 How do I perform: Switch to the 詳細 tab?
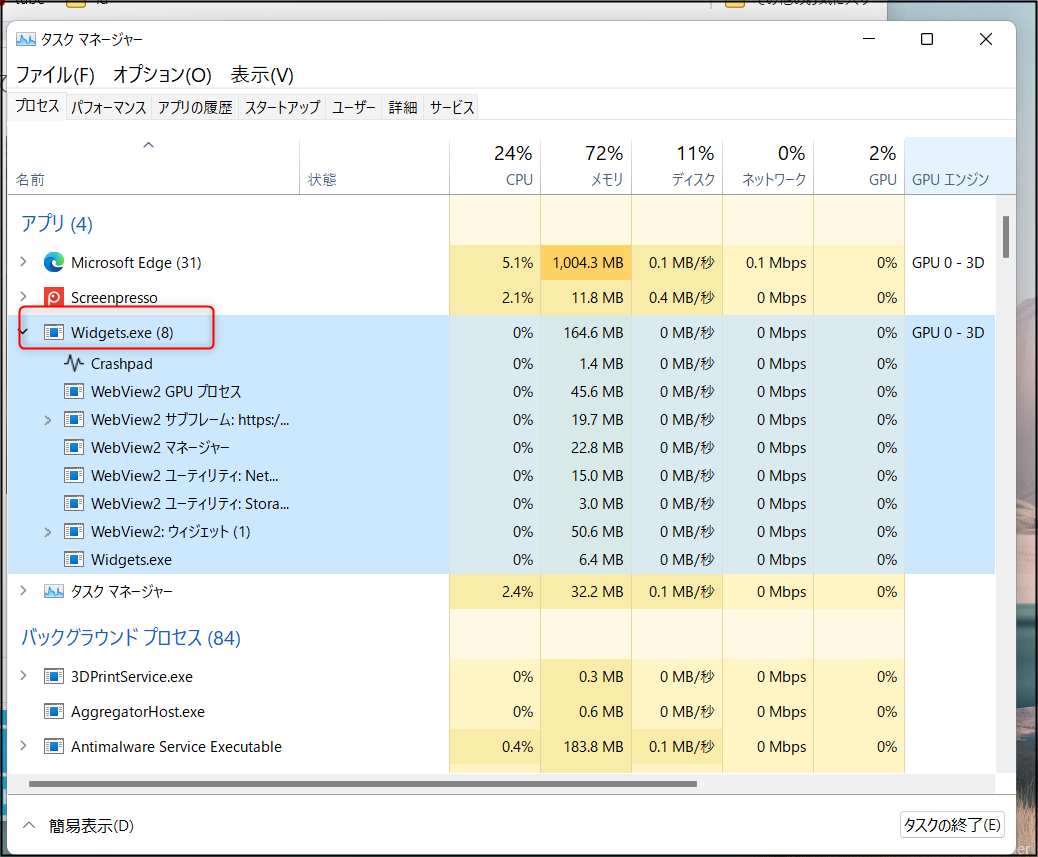click(x=402, y=107)
